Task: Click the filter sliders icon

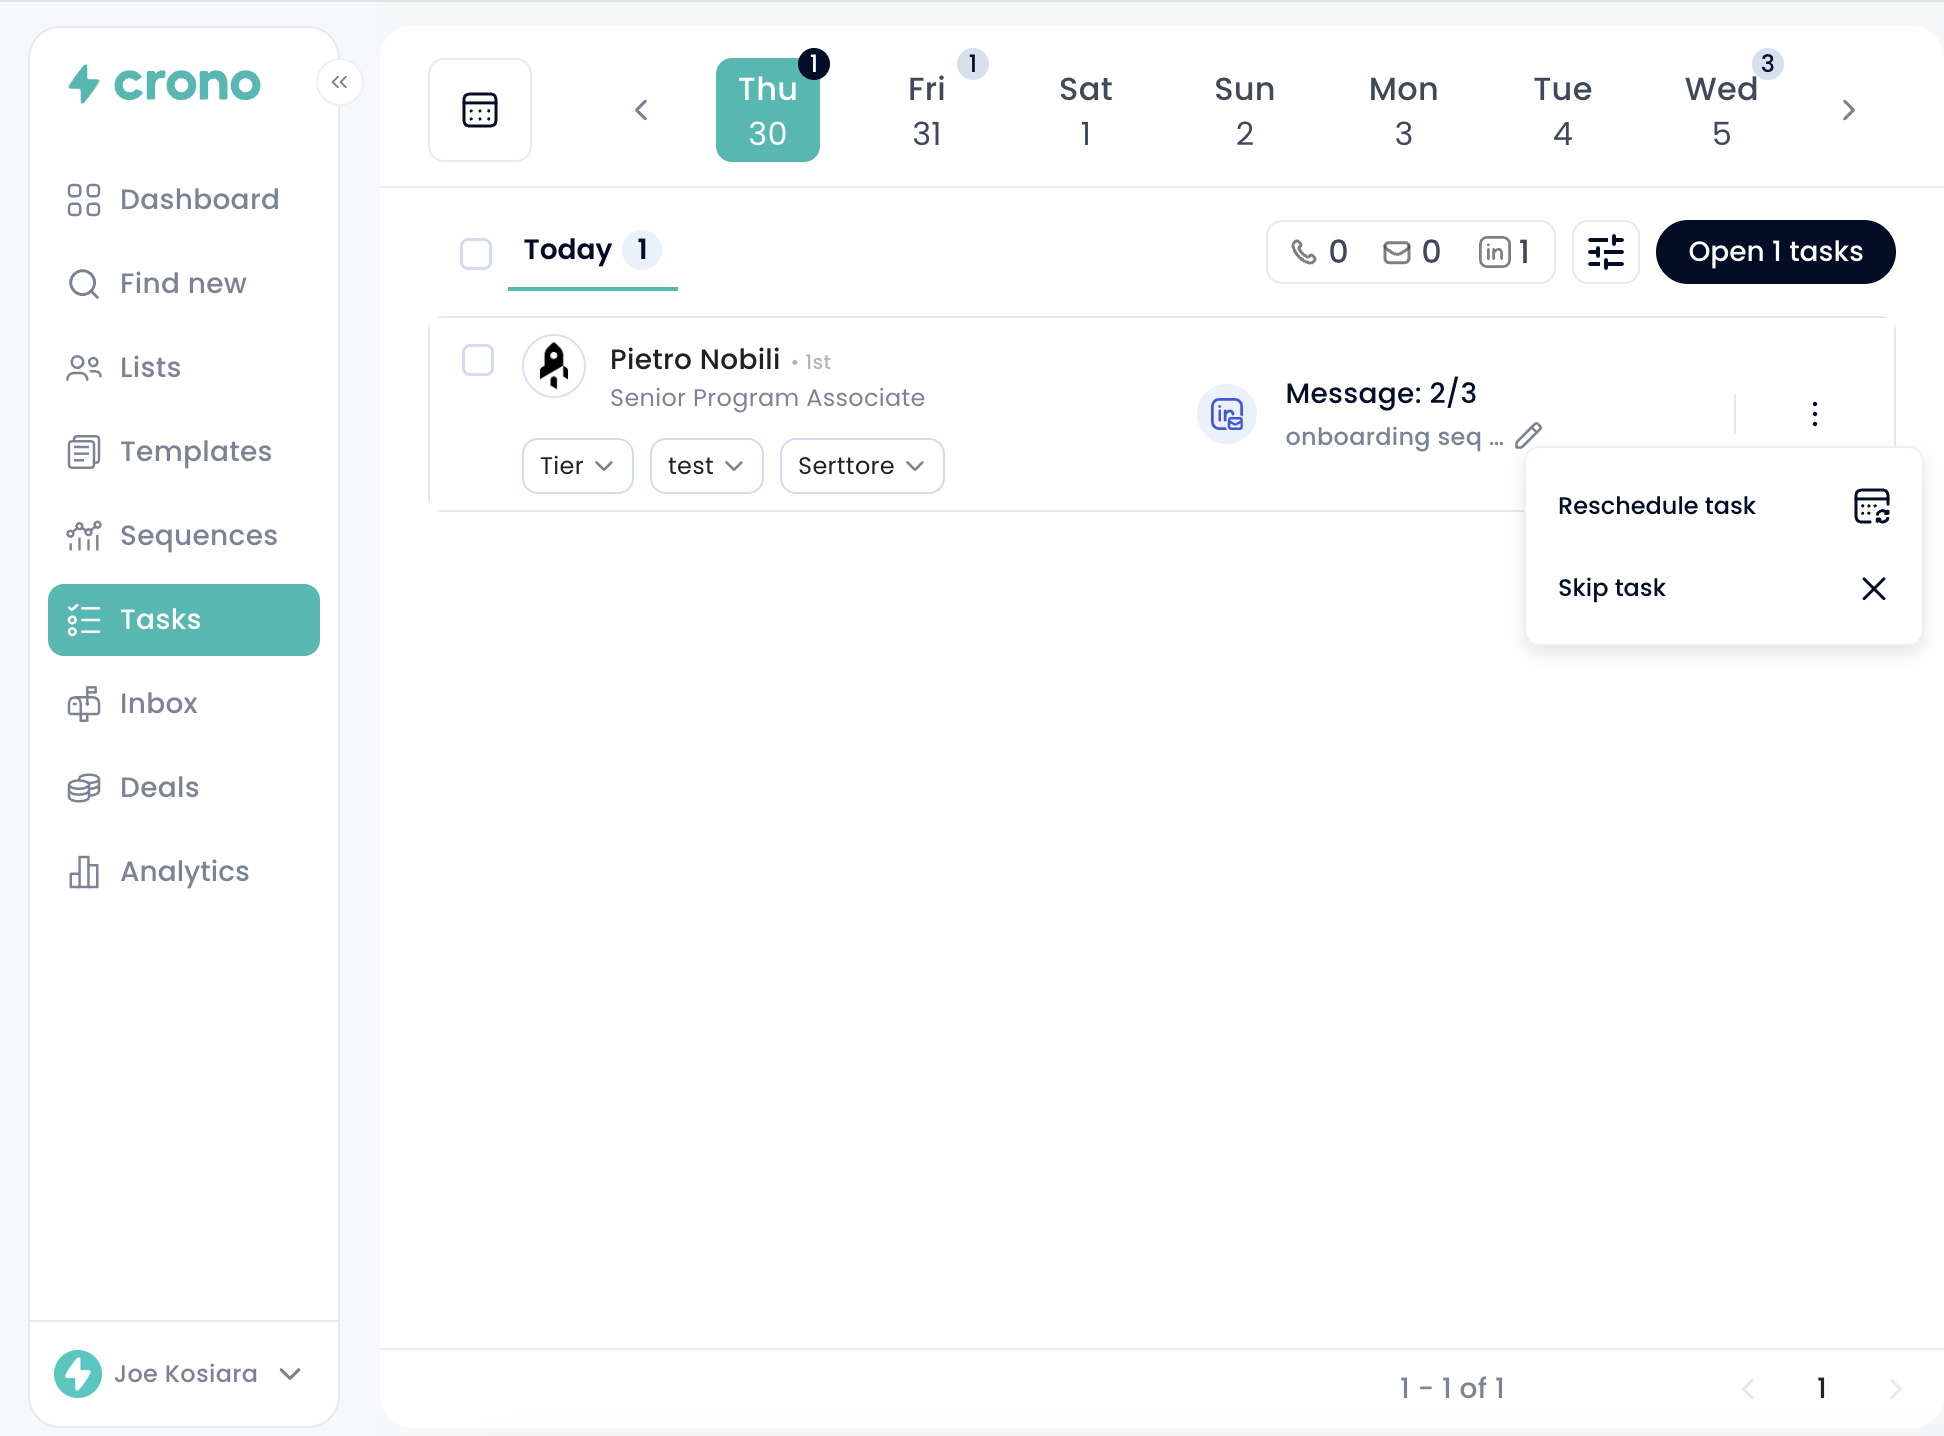Action: click(1605, 252)
